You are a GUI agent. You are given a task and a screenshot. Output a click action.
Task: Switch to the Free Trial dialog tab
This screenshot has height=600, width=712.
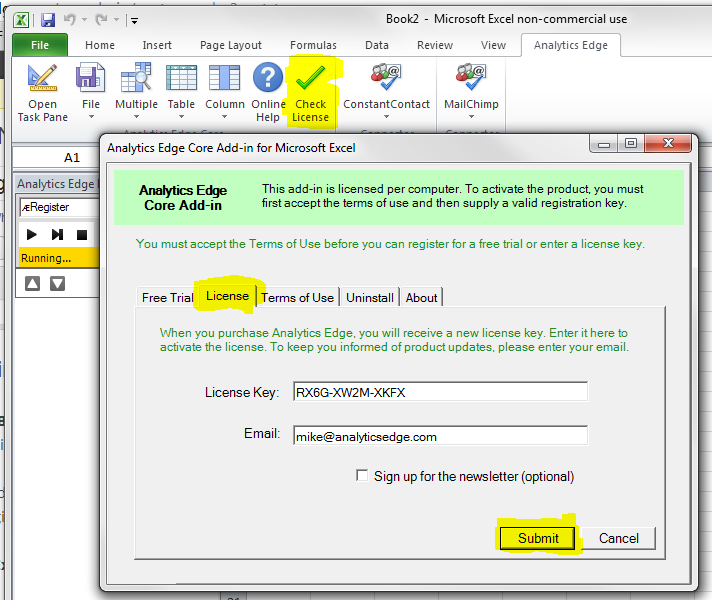167,298
